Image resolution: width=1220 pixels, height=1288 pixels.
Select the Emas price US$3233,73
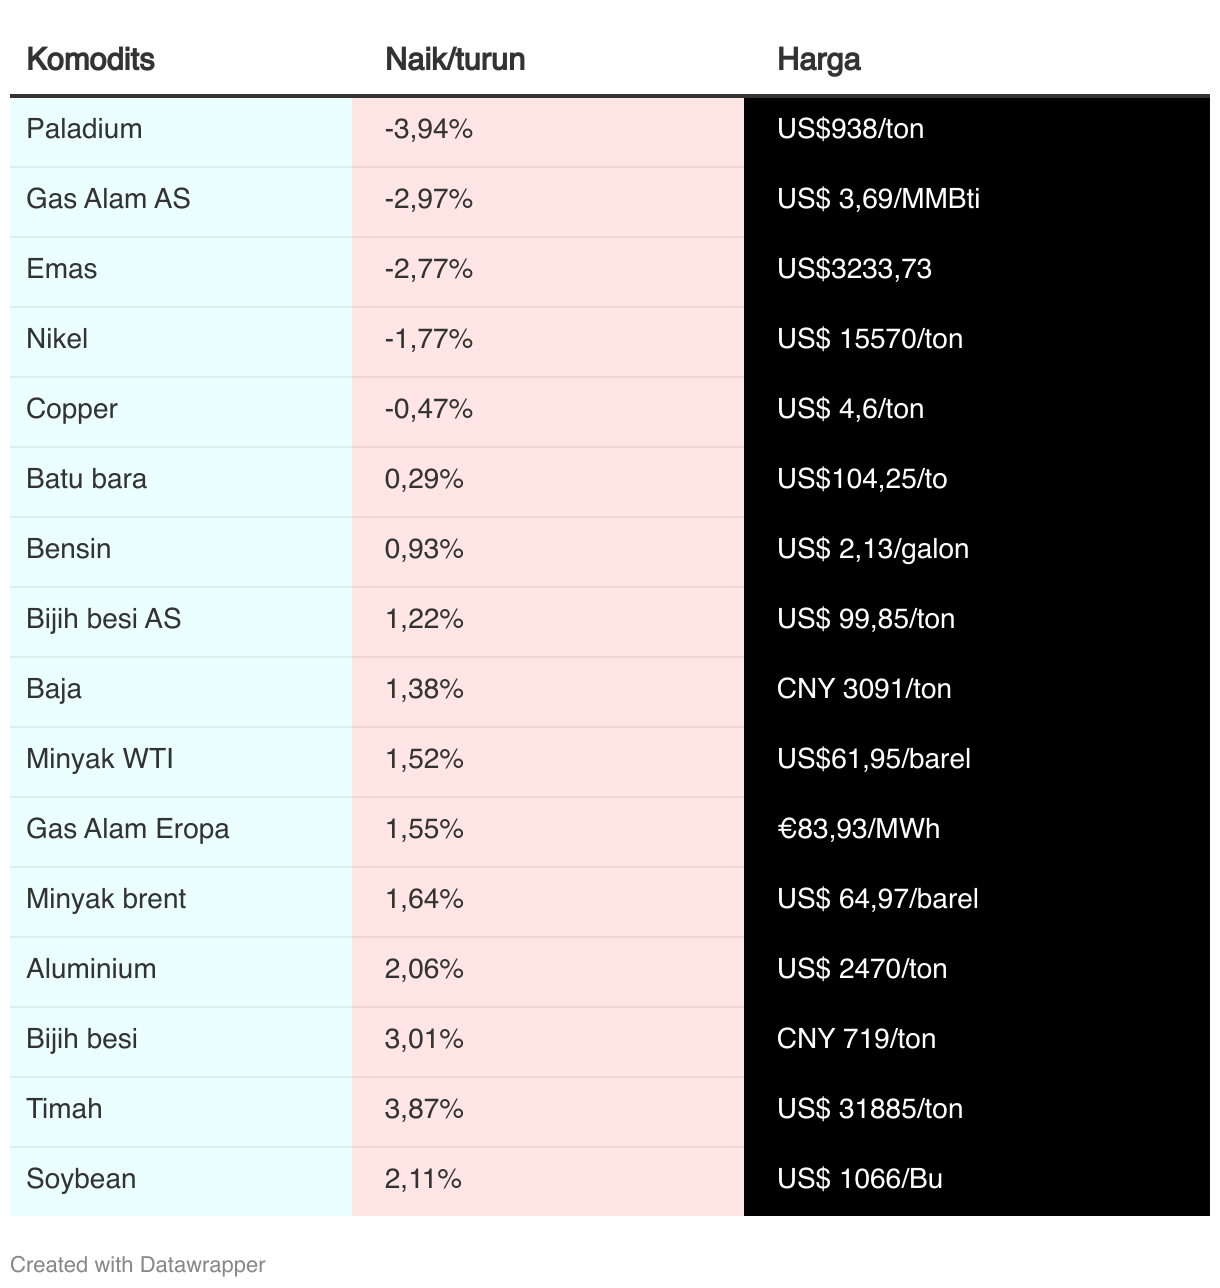854,269
